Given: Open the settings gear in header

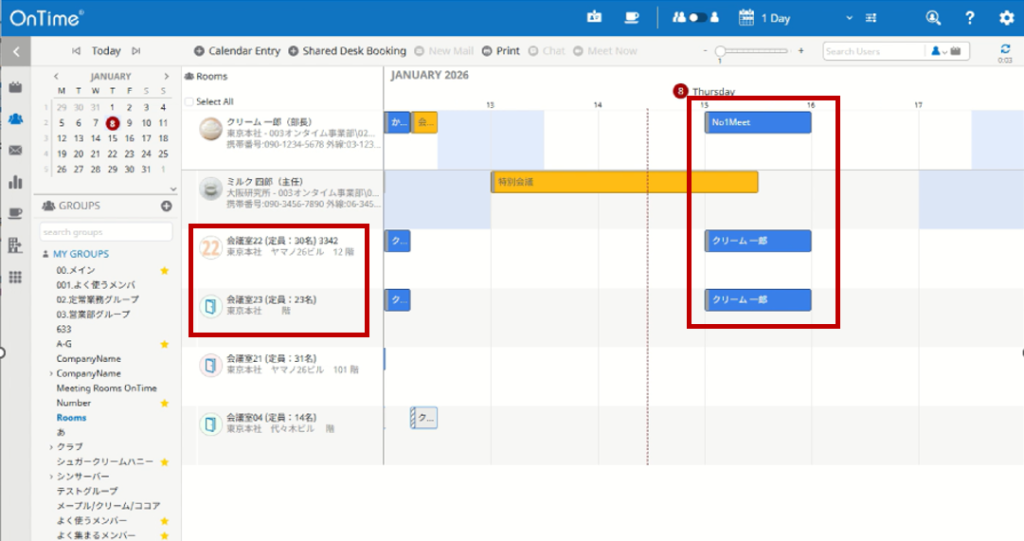Looking at the screenshot, I should click(1006, 18).
